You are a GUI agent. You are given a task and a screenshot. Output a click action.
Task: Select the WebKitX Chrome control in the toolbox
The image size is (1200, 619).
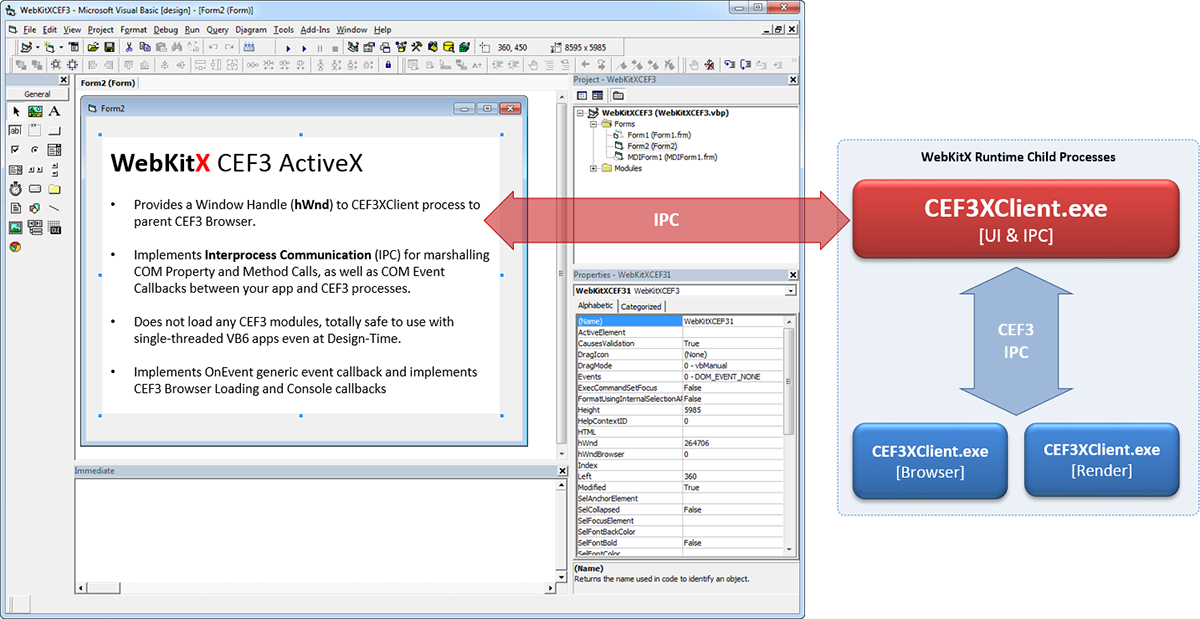(x=16, y=247)
